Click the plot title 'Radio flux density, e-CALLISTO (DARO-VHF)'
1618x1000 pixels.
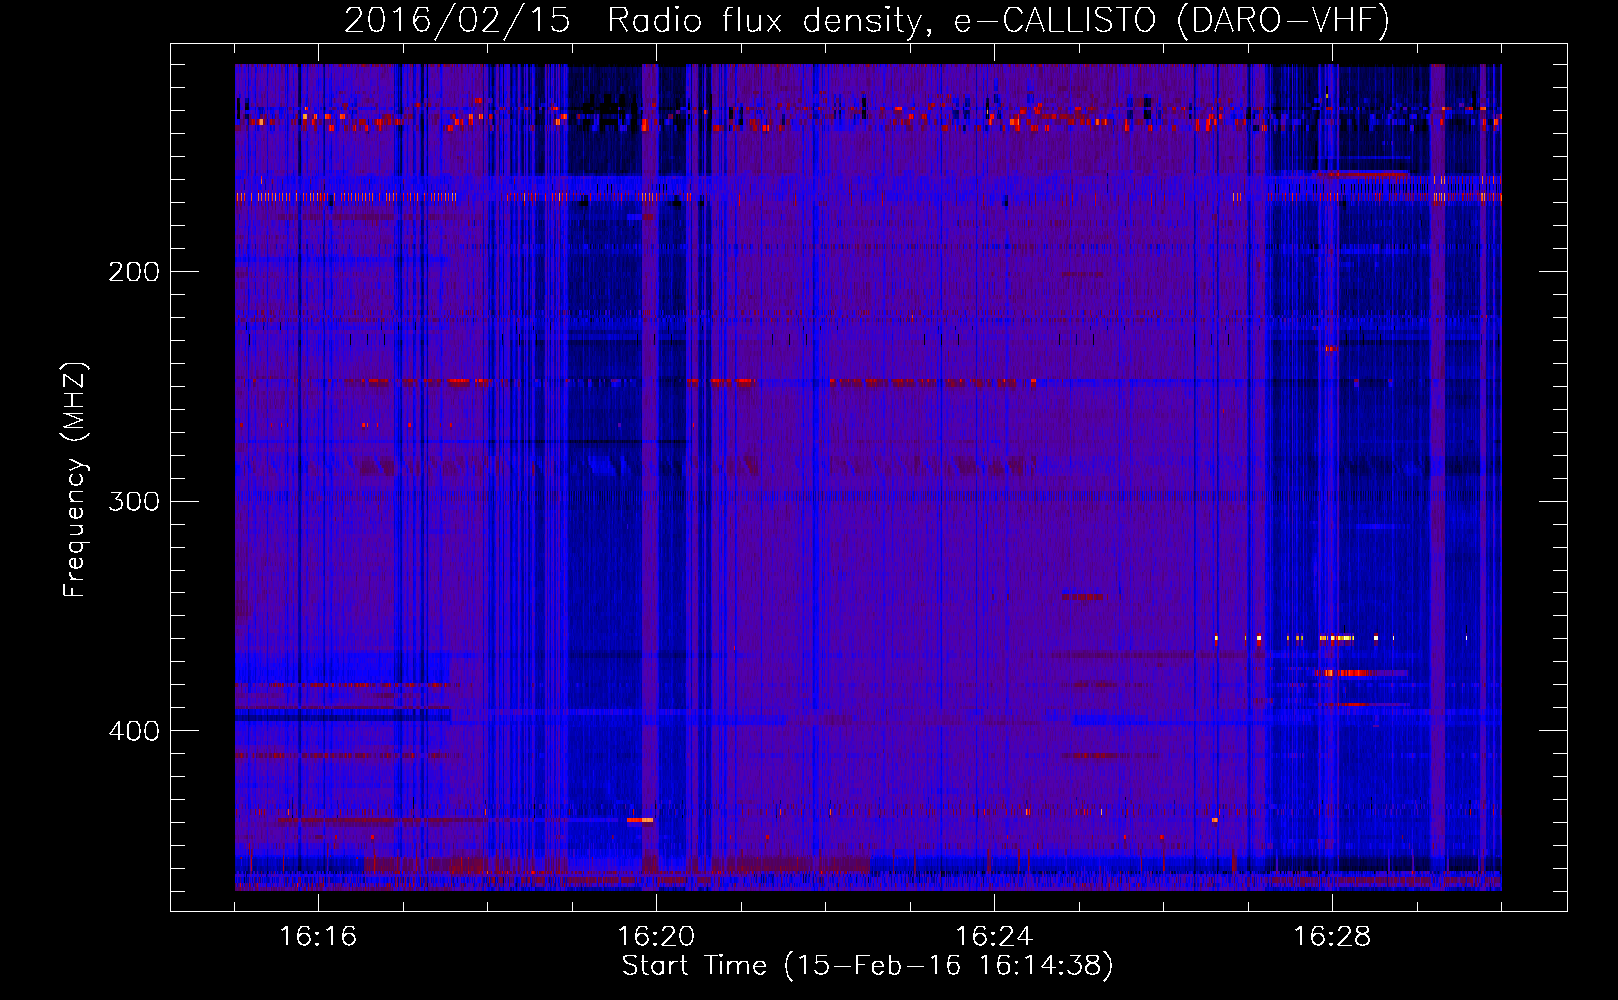click(998, 21)
